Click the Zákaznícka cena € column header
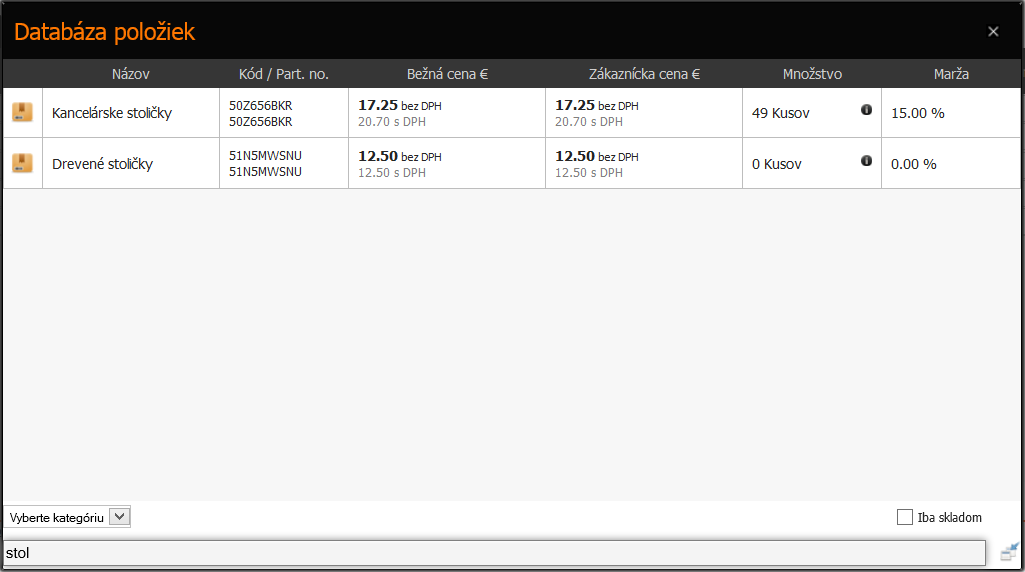The width and height of the screenshot is (1025, 572). point(644,74)
